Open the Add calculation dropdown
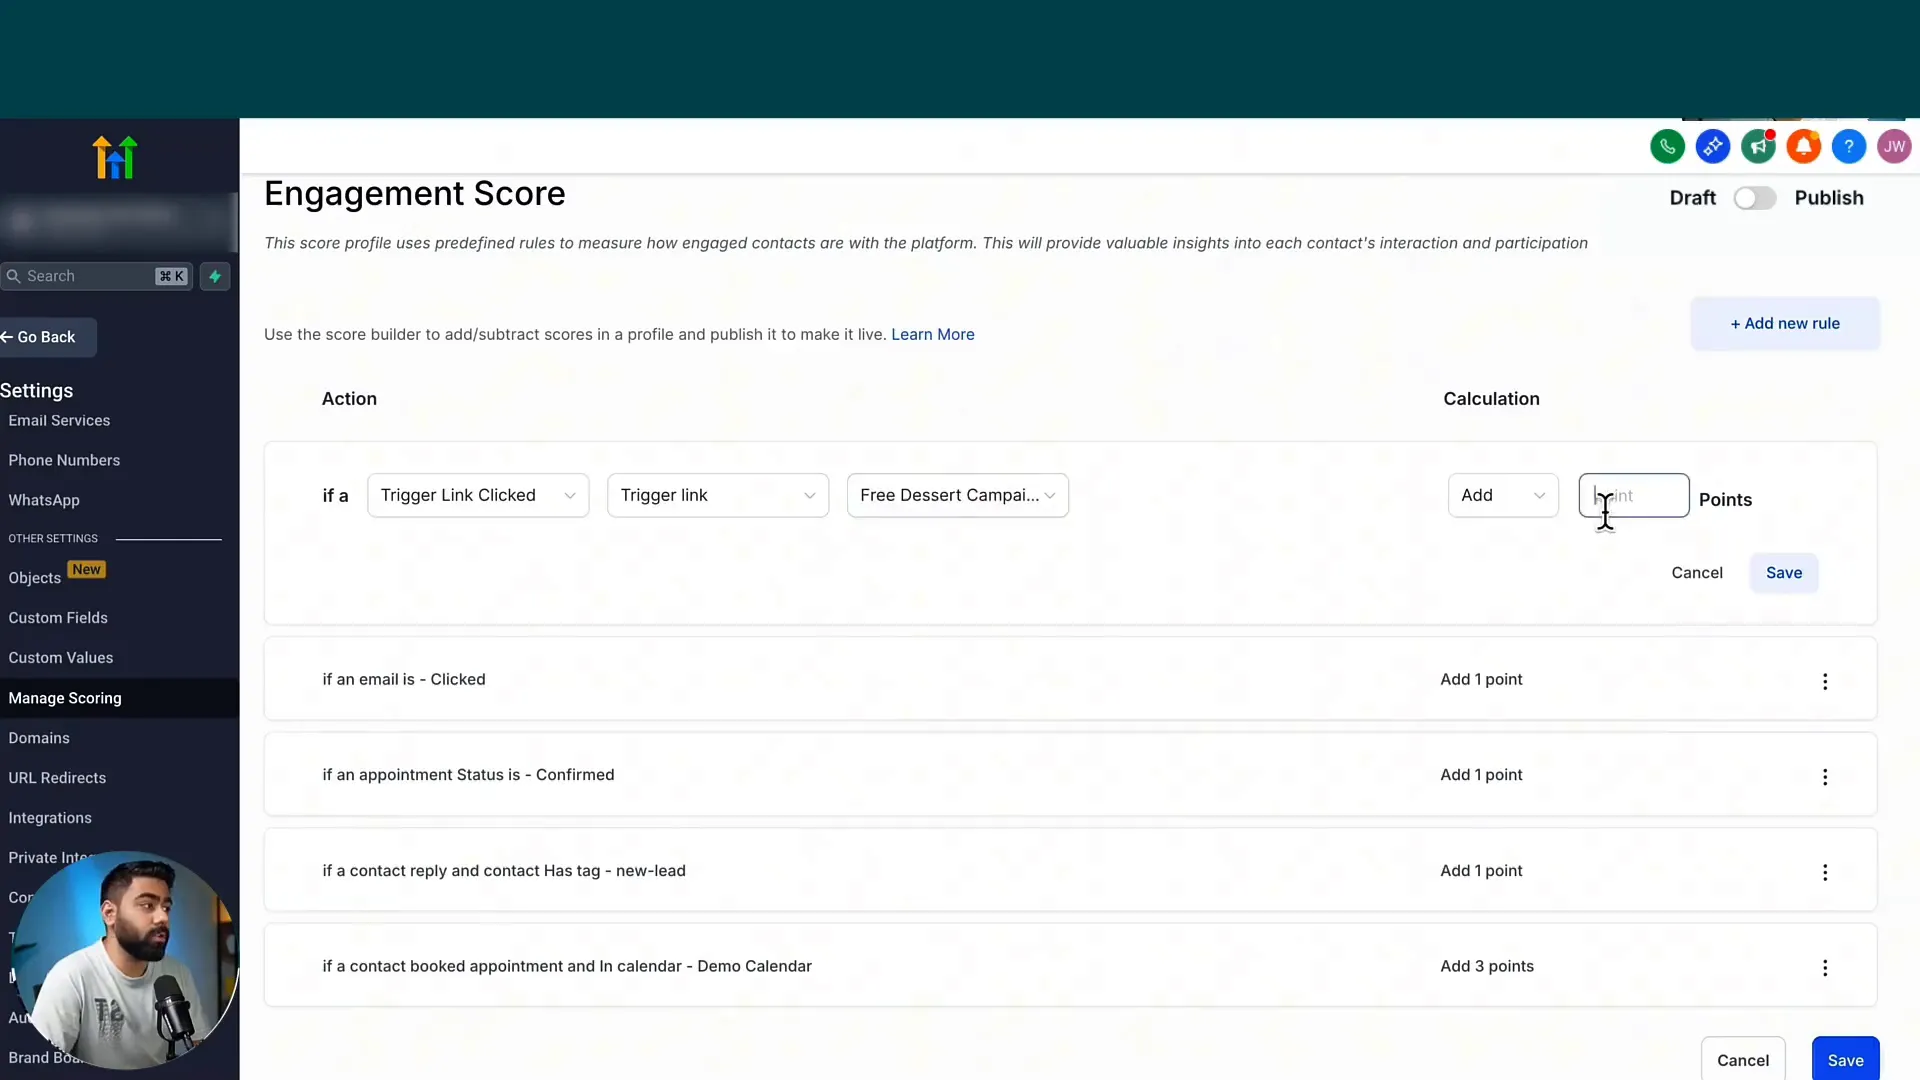Image resolution: width=1920 pixels, height=1080 pixels. 1503,494
